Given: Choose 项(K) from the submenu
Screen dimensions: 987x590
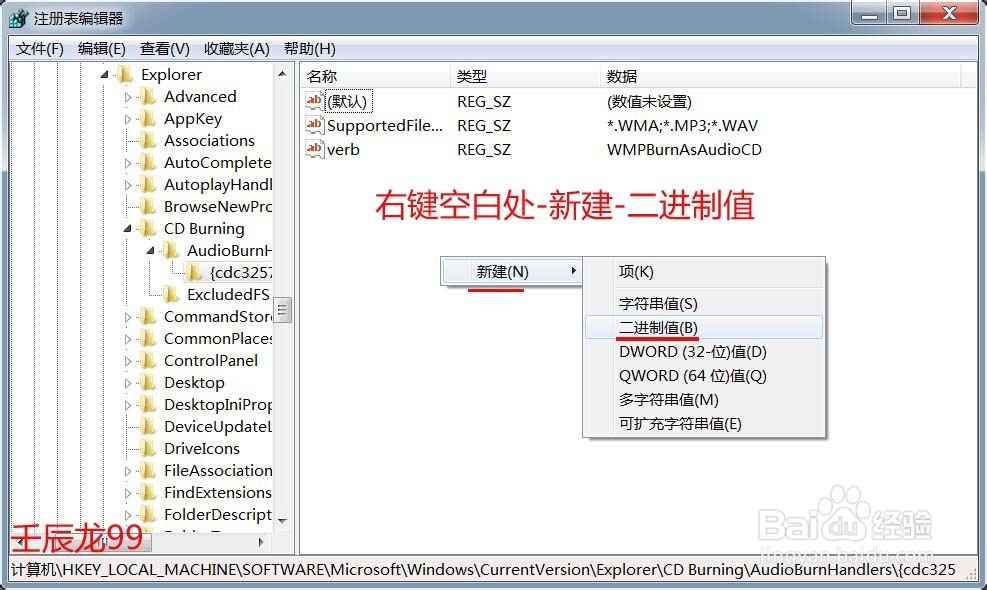Looking at the screenshot, I should tap(703, 271).
